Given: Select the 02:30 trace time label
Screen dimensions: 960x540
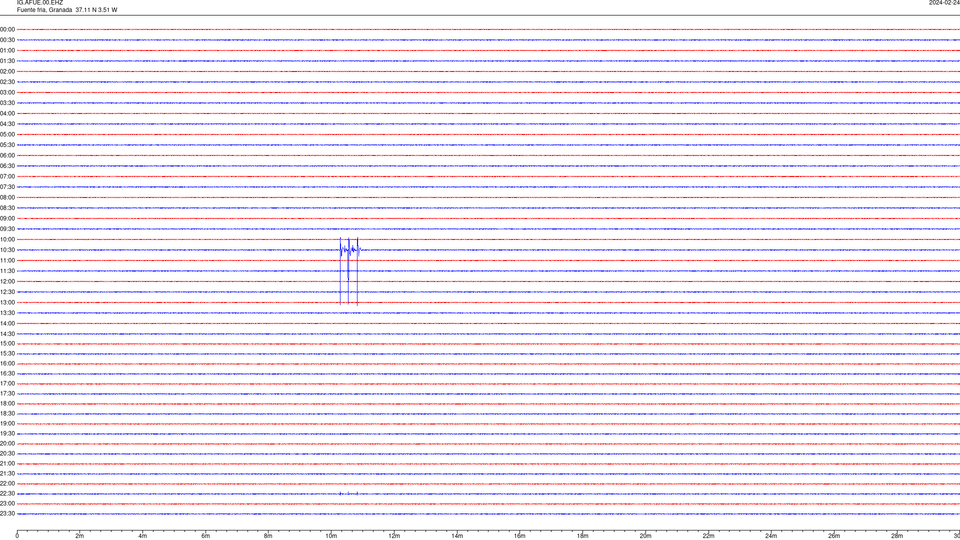Looking at the screenshot, I should pos(7,81).
